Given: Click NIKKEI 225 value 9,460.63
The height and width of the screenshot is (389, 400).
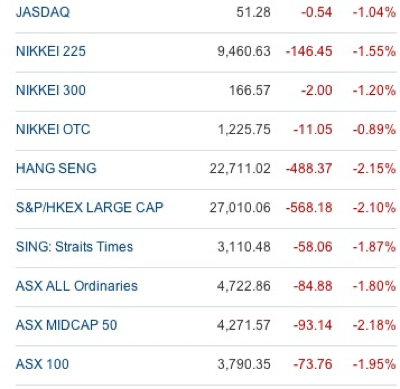Looking at the screenshot, I should point(244,51).
